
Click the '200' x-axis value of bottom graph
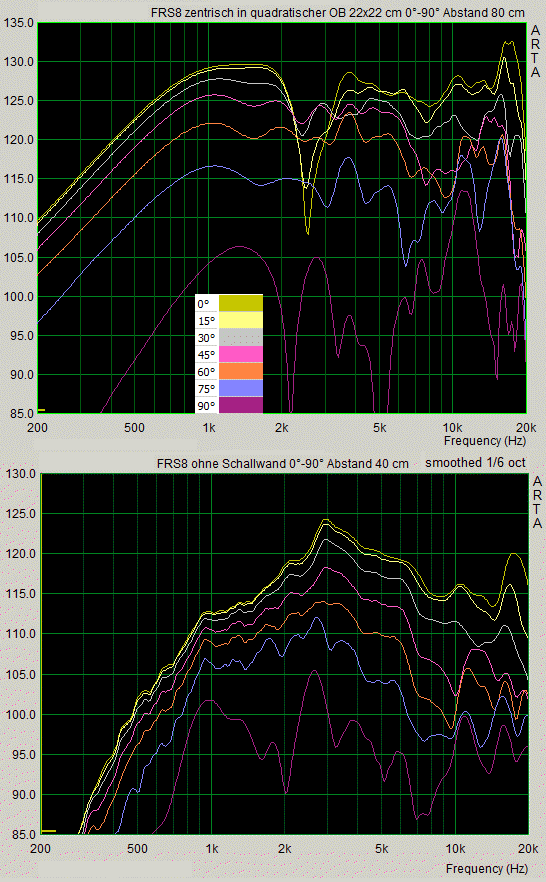click(40, 849)
